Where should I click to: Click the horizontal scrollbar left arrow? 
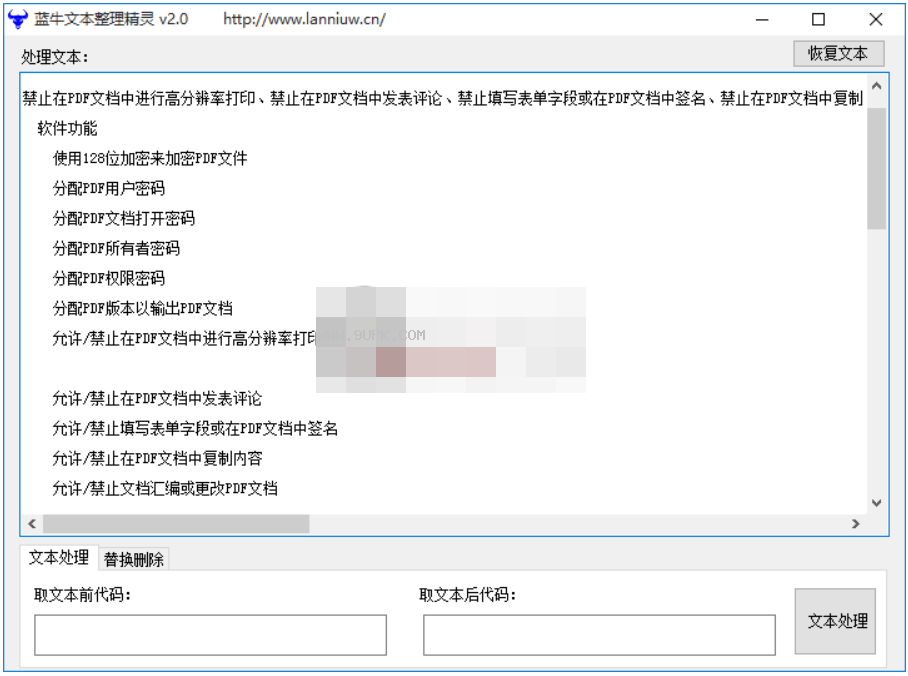point(32,524)
